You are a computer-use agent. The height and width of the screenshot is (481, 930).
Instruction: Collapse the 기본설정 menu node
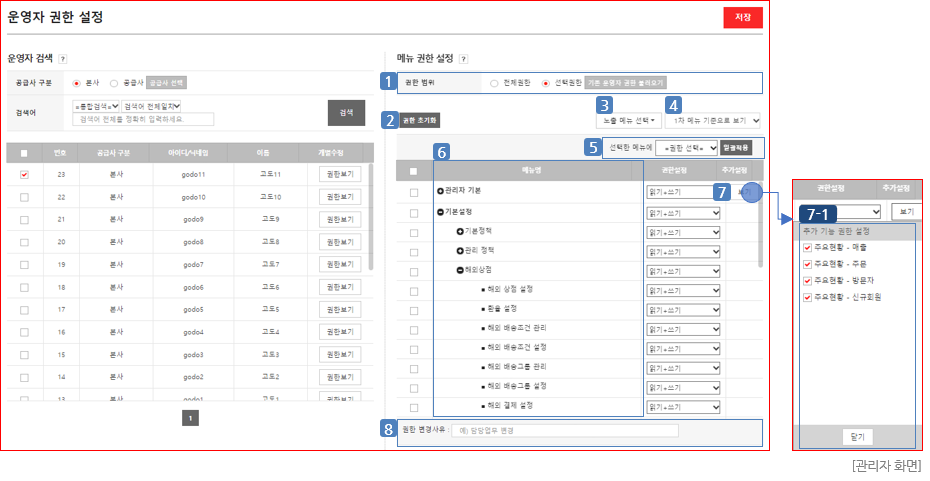pyautogui.click(x=441, y=212)
